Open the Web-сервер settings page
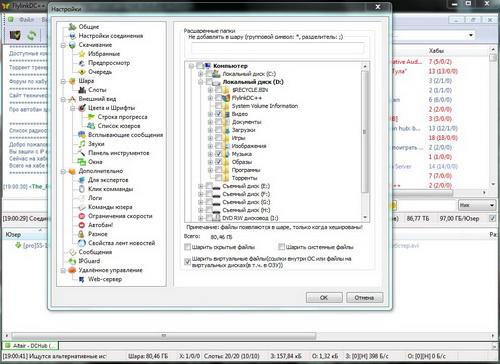 pyautogui.click(x=105, y=279)
